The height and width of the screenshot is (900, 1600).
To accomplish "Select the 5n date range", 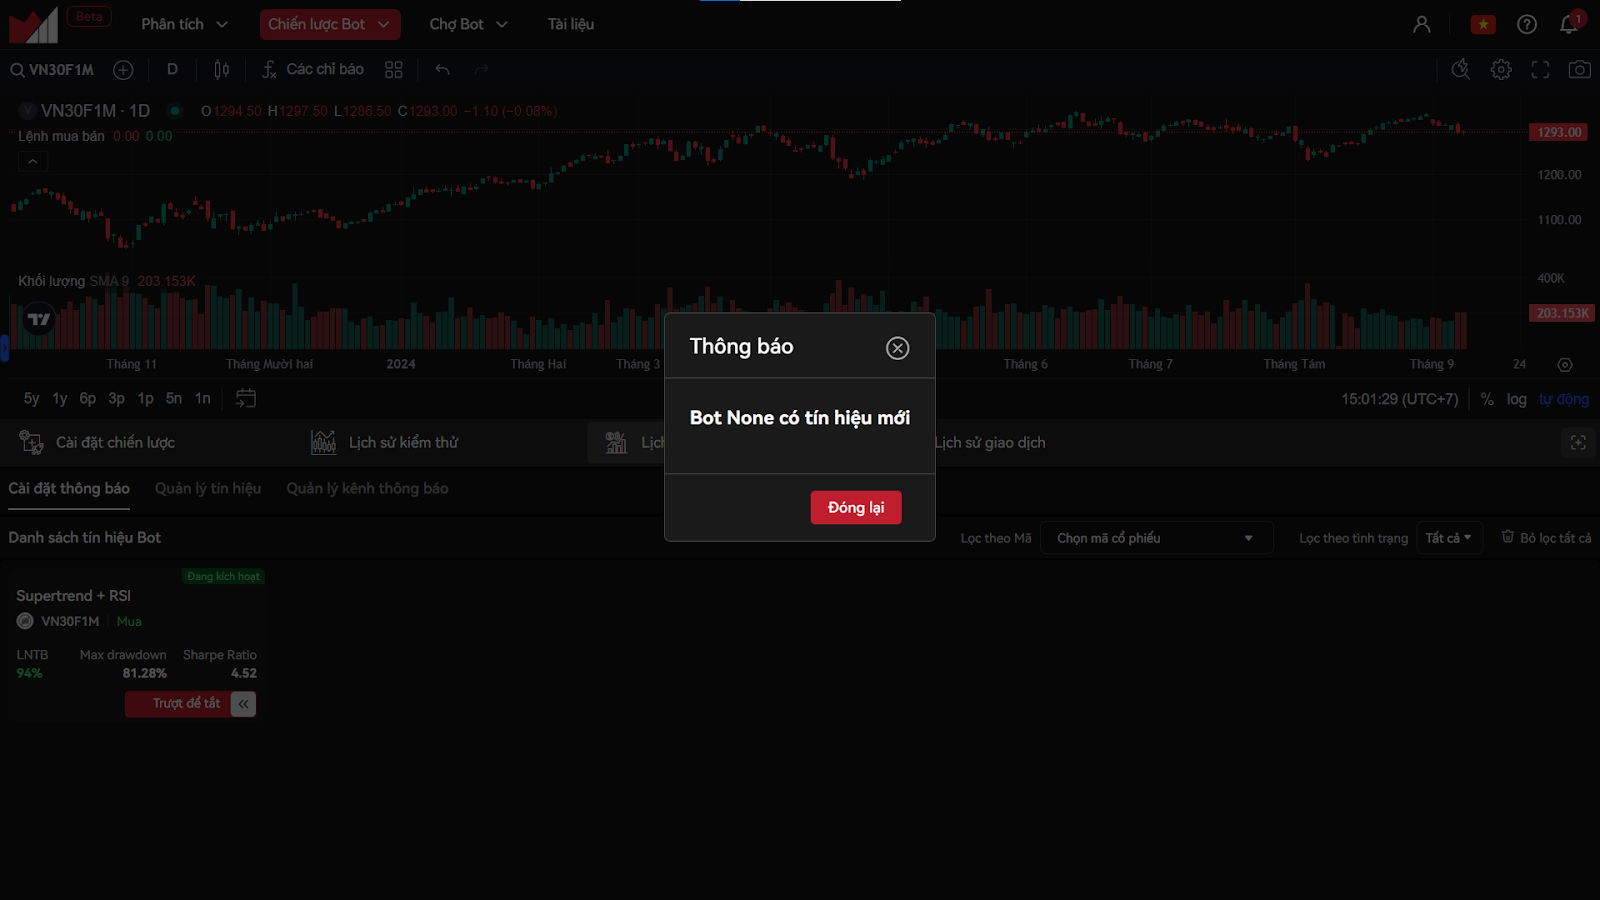I will pos(174,398).
